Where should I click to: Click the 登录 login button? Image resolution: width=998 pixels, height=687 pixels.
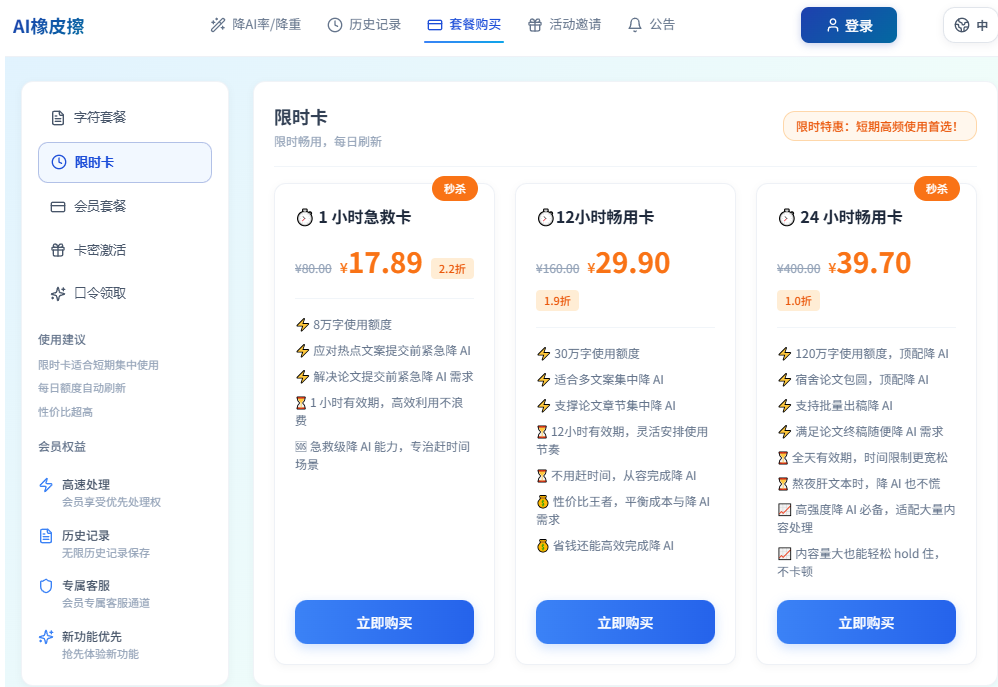[848, 25]
